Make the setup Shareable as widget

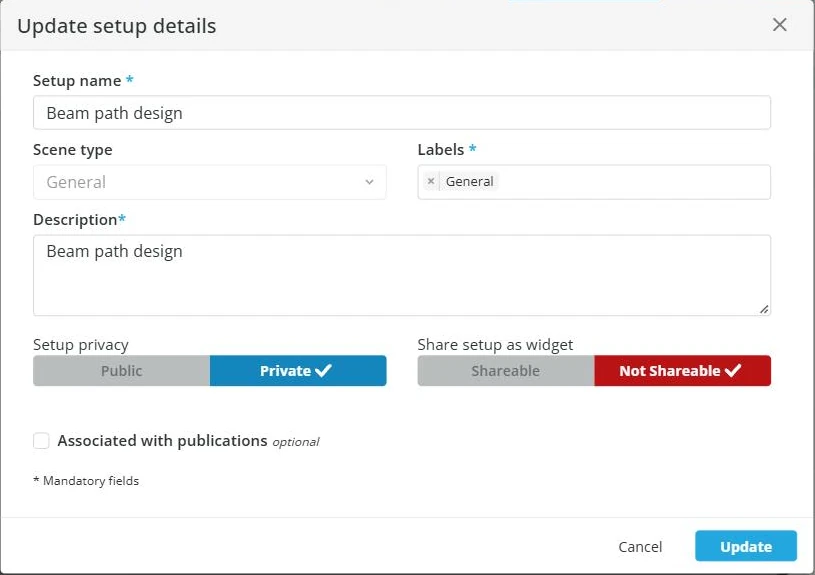(x=506, y=371)
